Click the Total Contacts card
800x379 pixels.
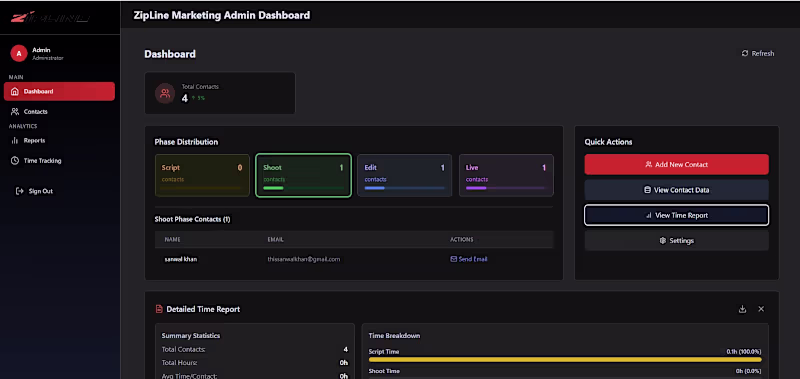220,93
